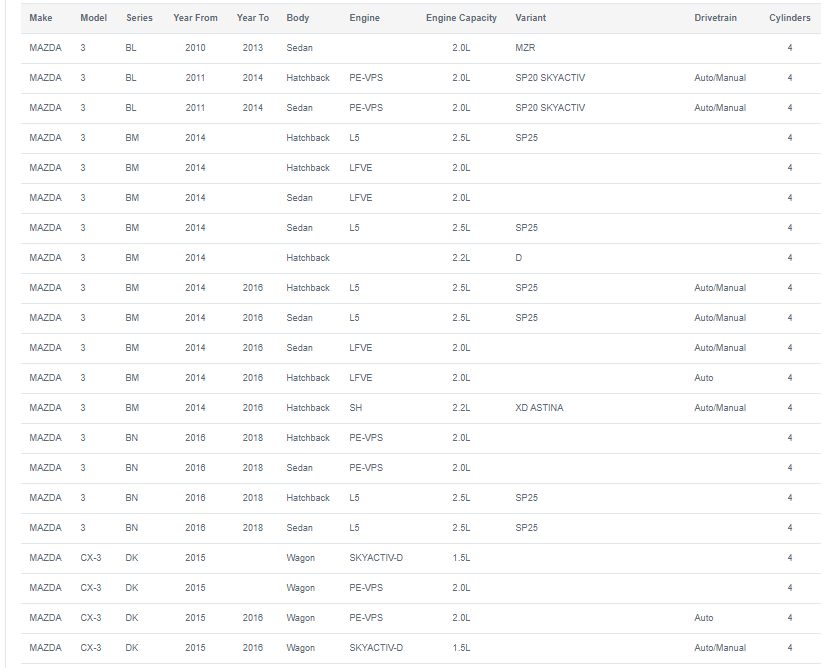Image resolution: width=827 pixels, height=668 pixels.
Task: Click the SH engine cell
Action: pos(355,408)
